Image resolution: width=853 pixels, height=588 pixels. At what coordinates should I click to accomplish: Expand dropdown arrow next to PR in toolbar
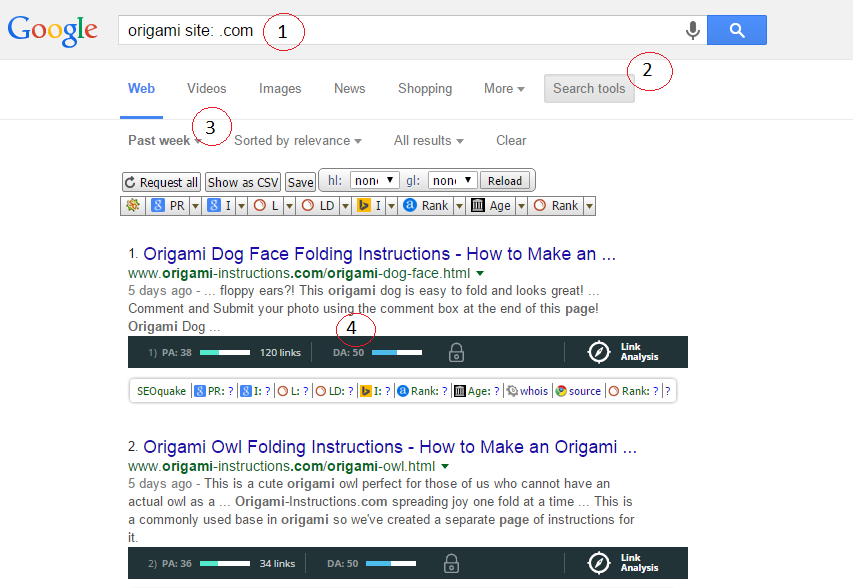pos(196,206)
